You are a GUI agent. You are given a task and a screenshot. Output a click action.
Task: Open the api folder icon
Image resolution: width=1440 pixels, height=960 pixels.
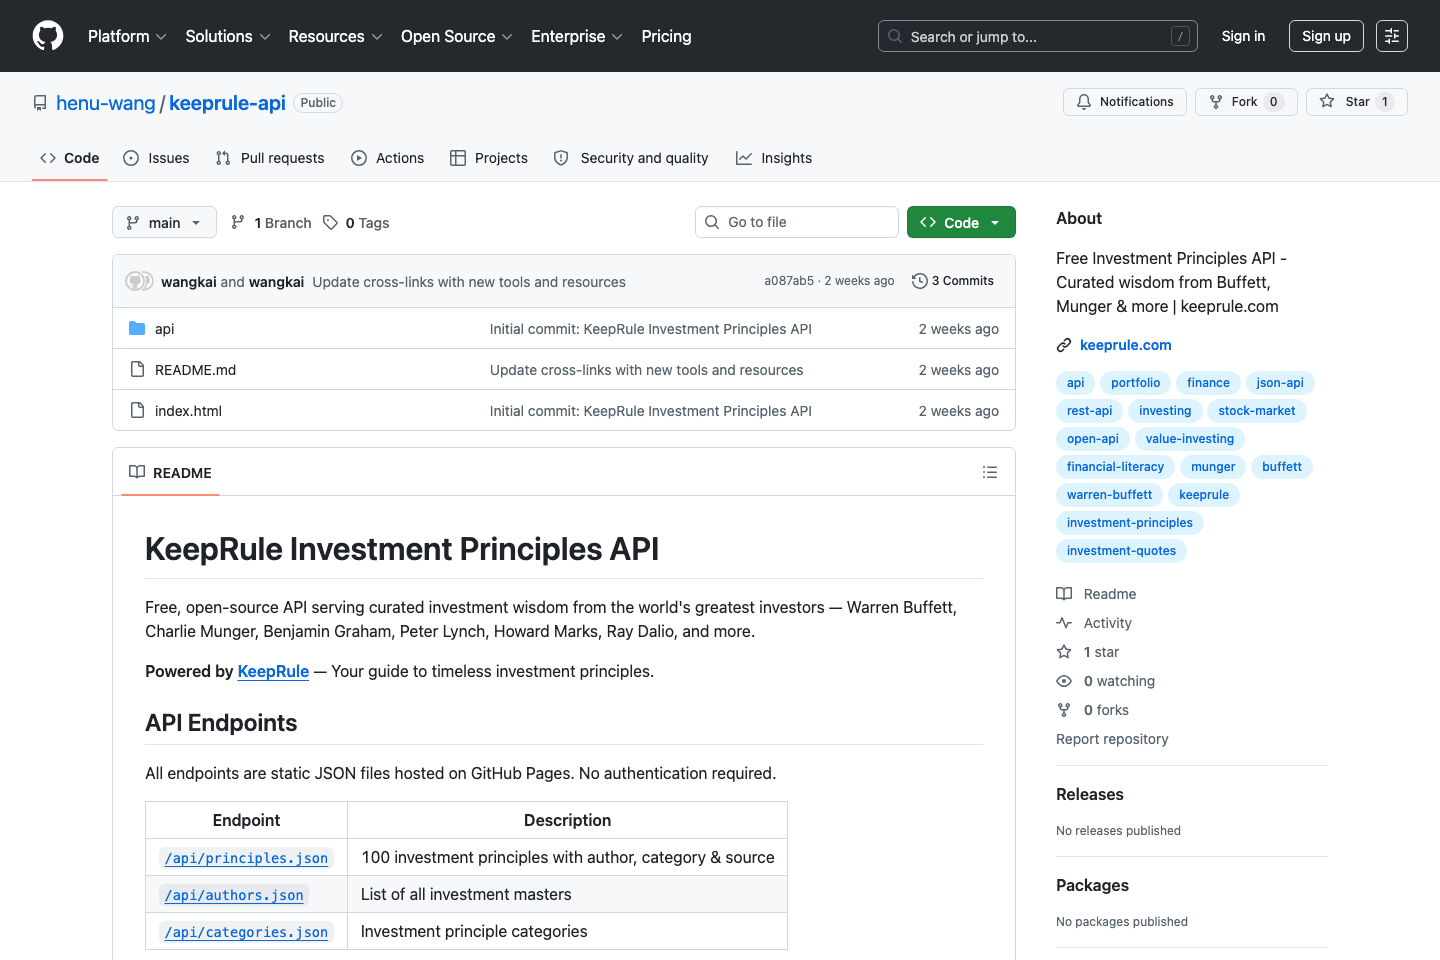coord(137,328)
